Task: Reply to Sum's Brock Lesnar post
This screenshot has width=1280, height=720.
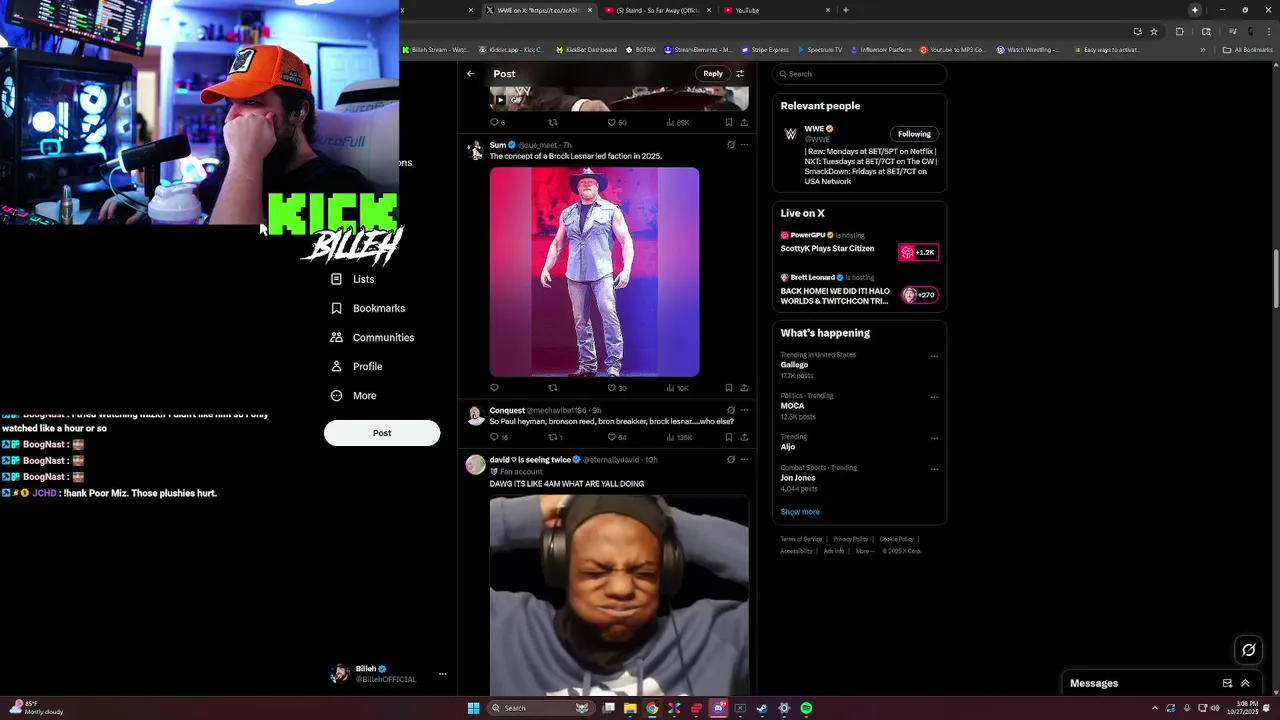Action: point(494,388)
